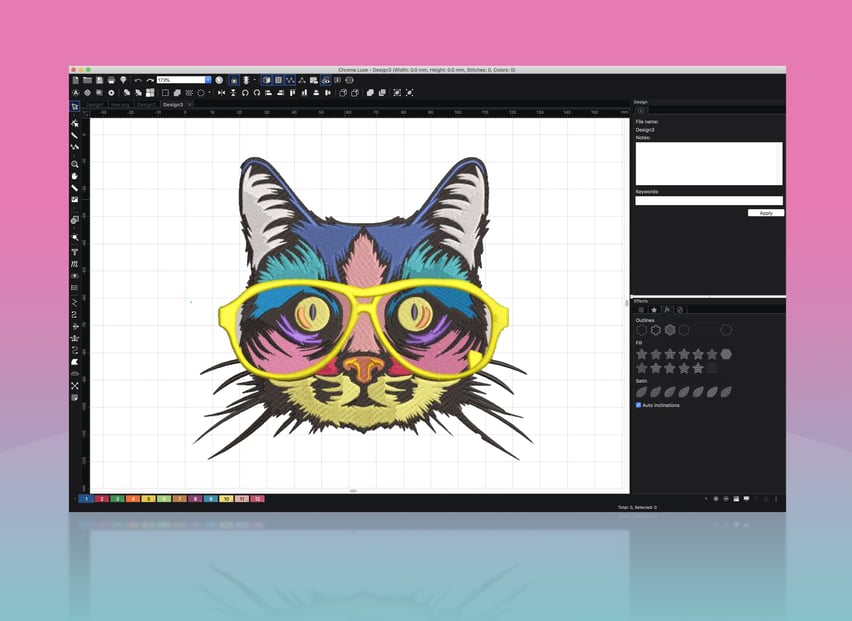Image resolution: width=852 pixels, height=621 pixels.
Task: Open the Stitch Player icon on the toolbar
Action: [325, 80]
